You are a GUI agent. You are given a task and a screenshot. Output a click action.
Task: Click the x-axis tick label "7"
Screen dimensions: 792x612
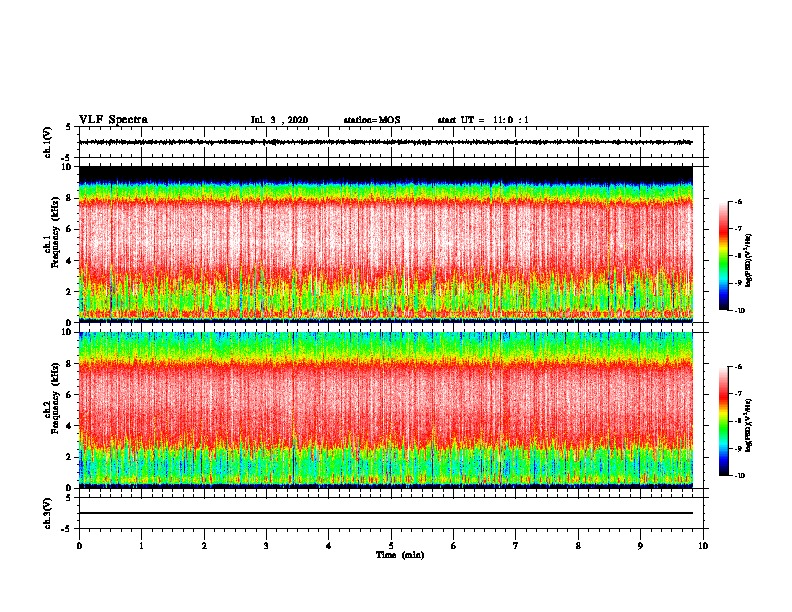[x=516, y=546]
